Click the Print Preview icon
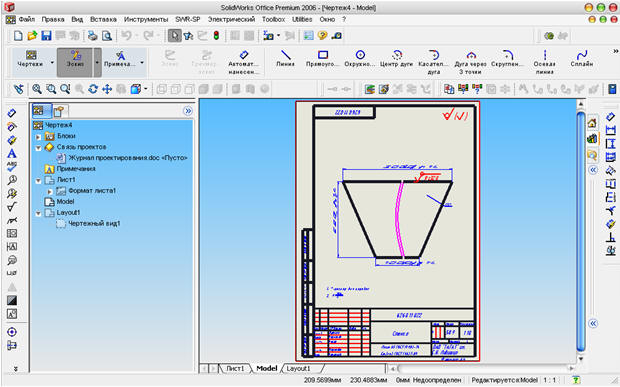Screen dimensions: 620x387 click(107, 36)
